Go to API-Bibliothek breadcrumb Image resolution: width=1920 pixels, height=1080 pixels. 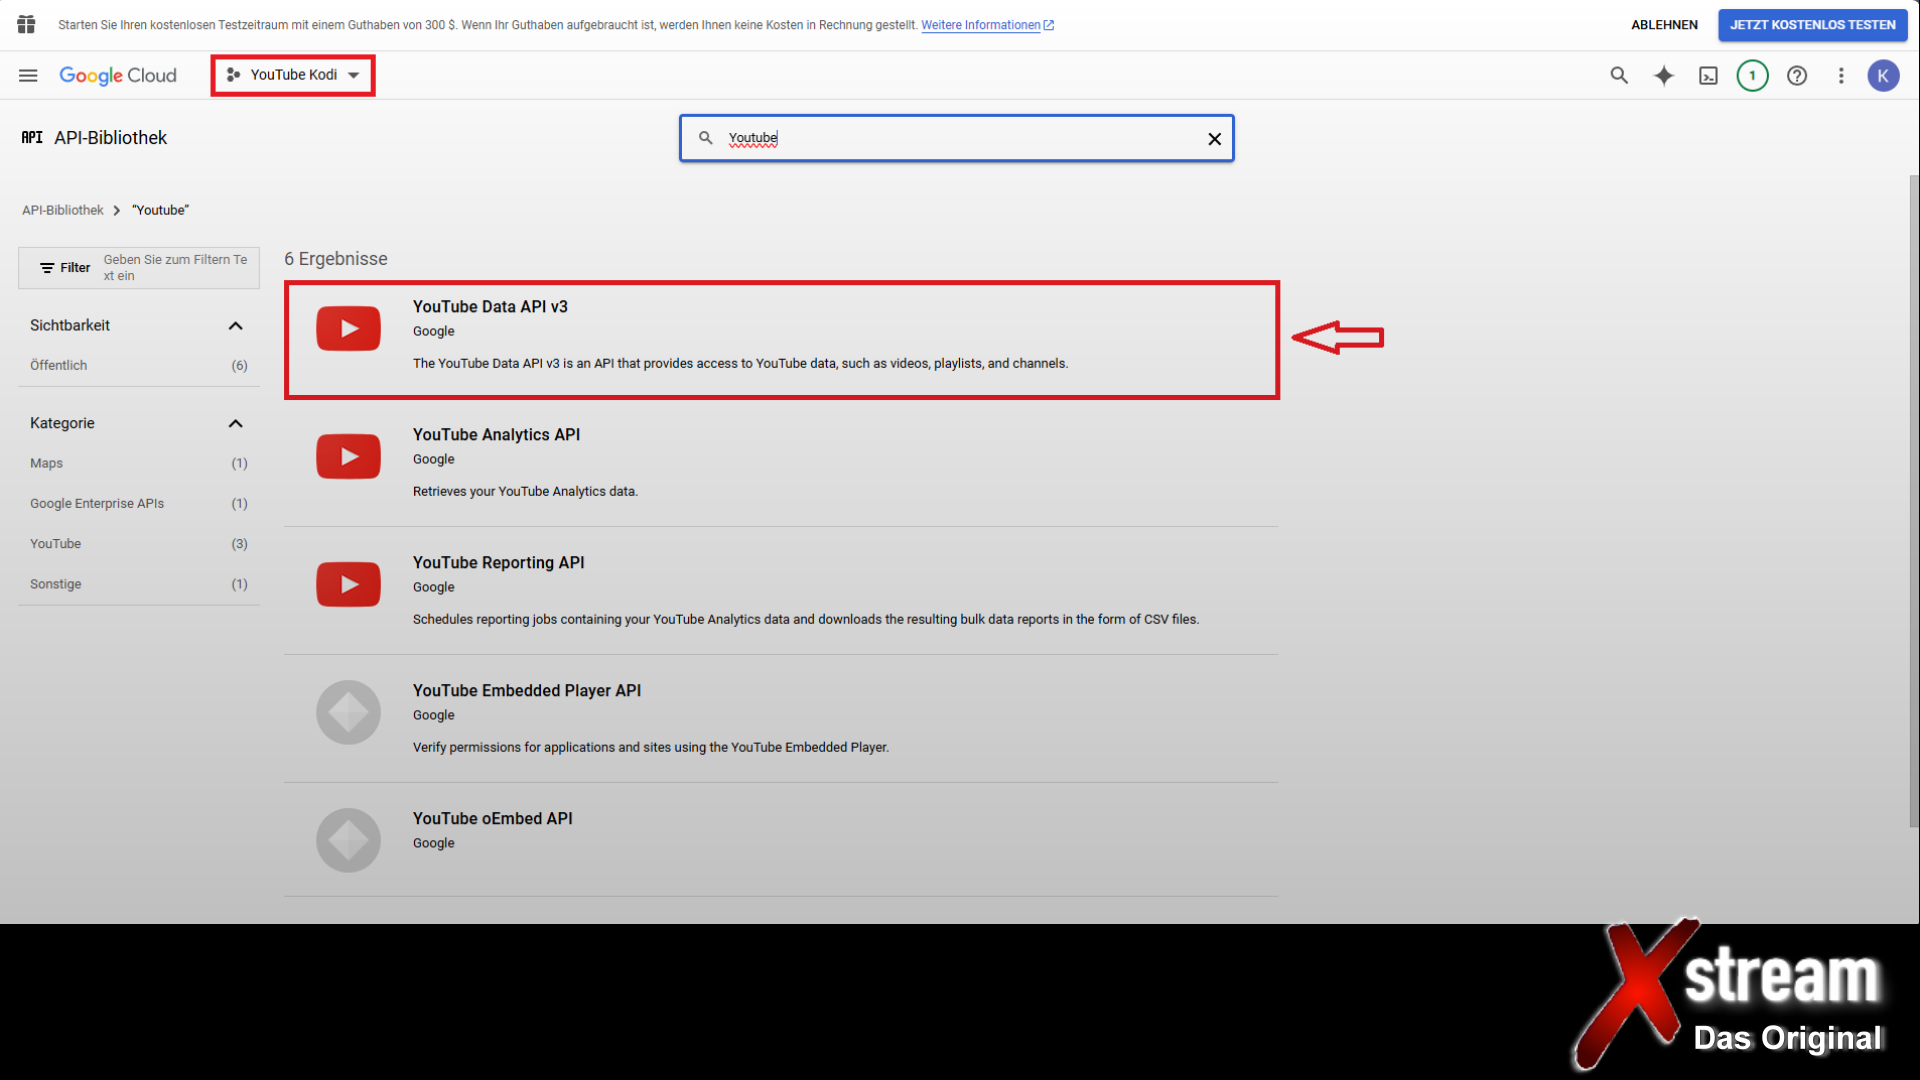point(63,210)
